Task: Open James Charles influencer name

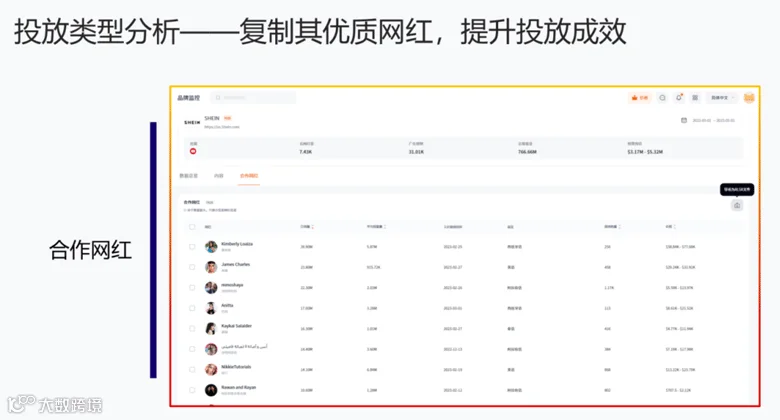Action: pos(235,264)
